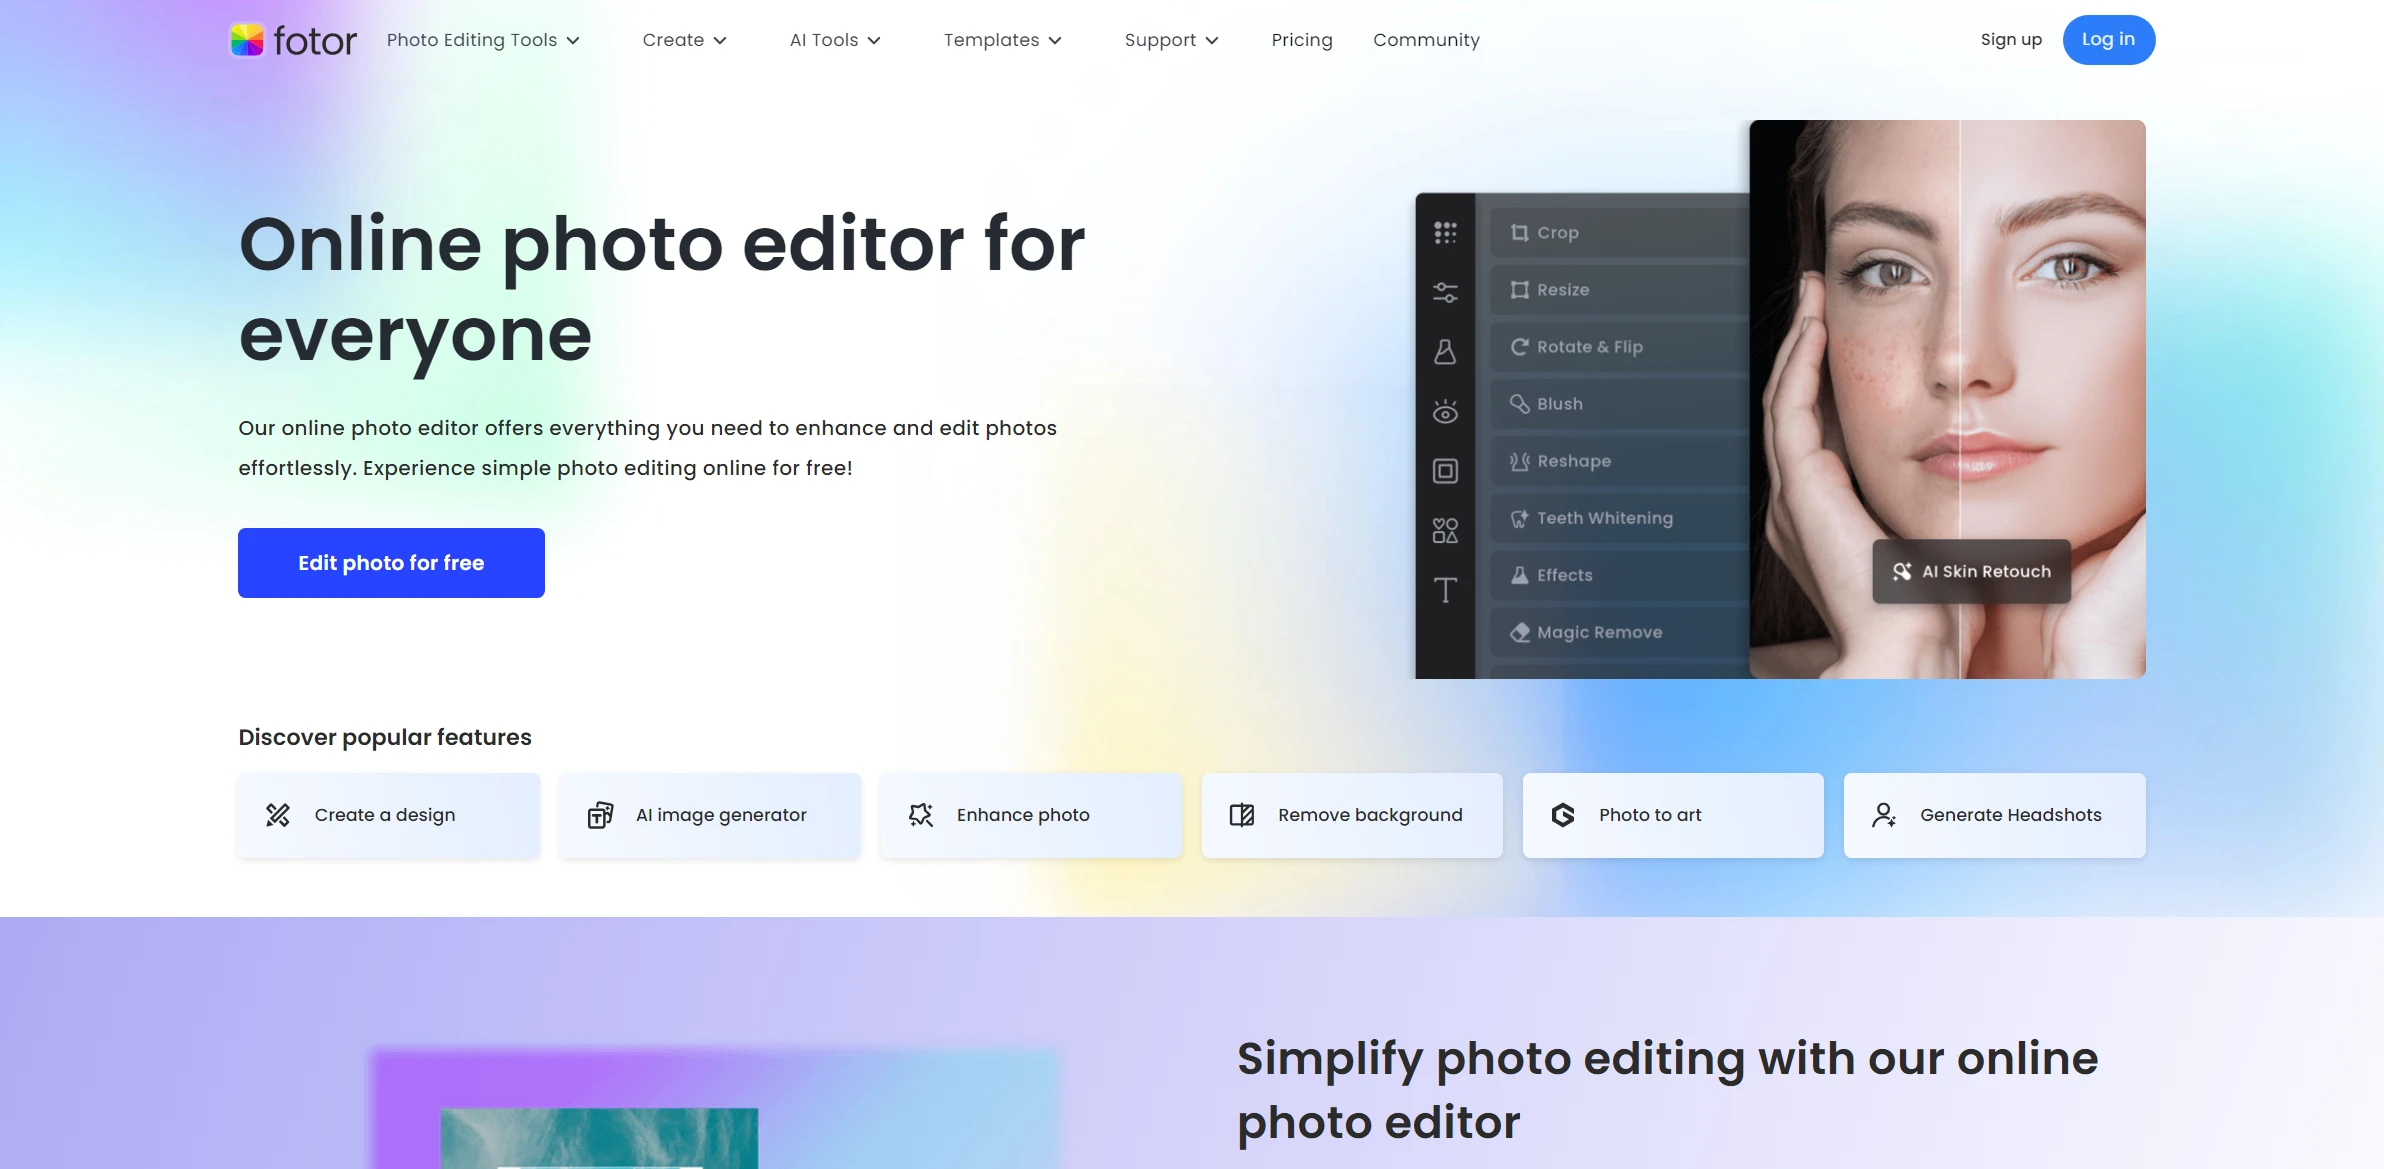Click the Rotate & Flip icon

point(1519,345)
